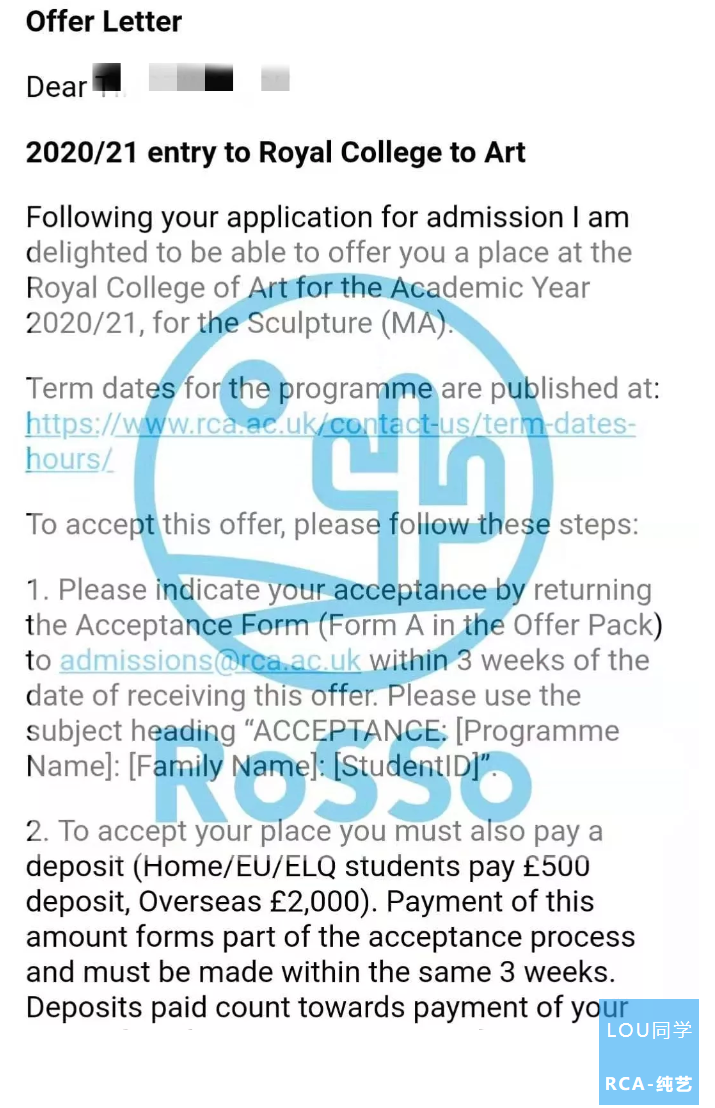This screenshot has width=715, height=1108.
Task: Click the admissions@rca.ac.uk email link
Action: [211, 661]
